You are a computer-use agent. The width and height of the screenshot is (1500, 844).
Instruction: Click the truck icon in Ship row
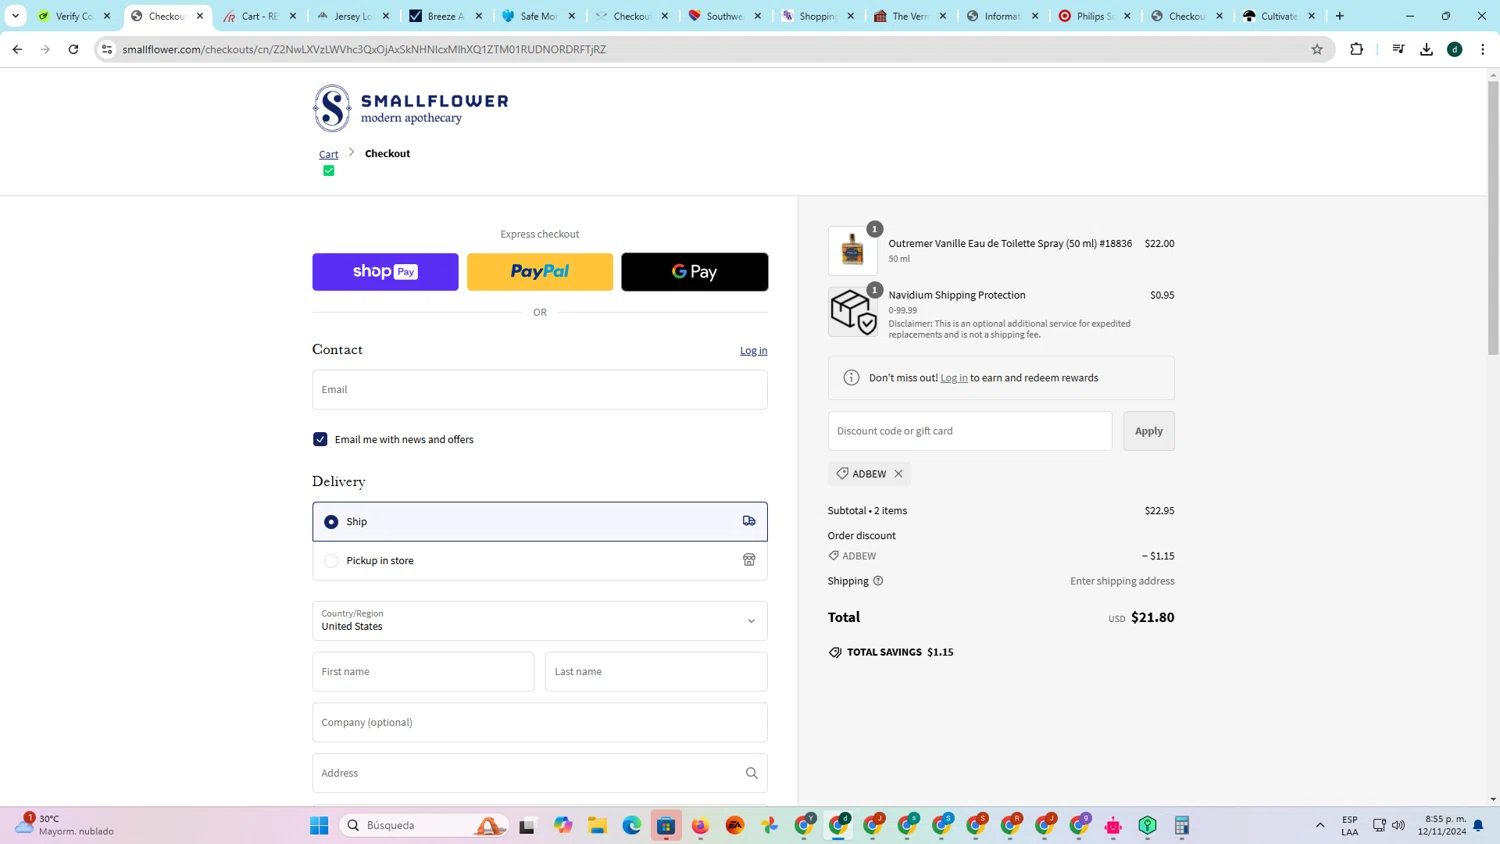click(x=749, y=521)
